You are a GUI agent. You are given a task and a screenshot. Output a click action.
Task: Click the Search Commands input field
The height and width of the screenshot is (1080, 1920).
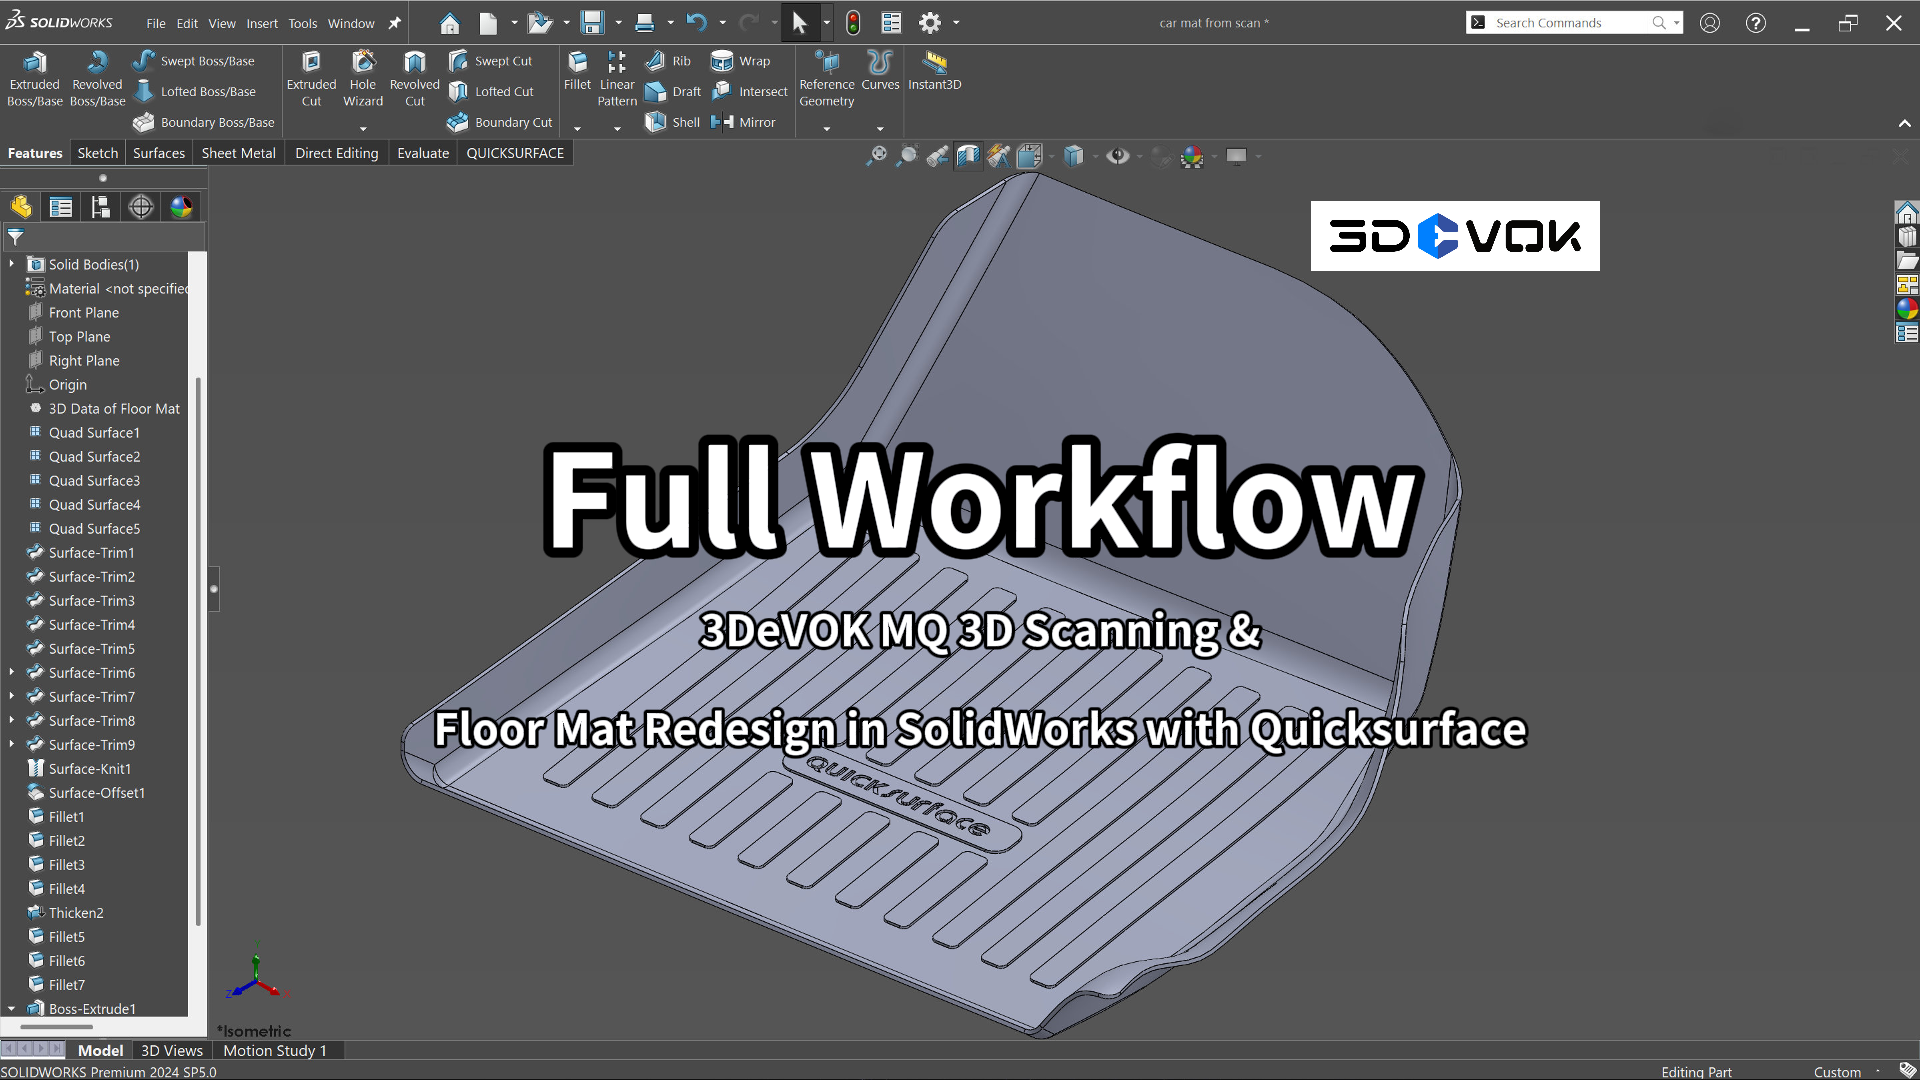point(1570,22)
